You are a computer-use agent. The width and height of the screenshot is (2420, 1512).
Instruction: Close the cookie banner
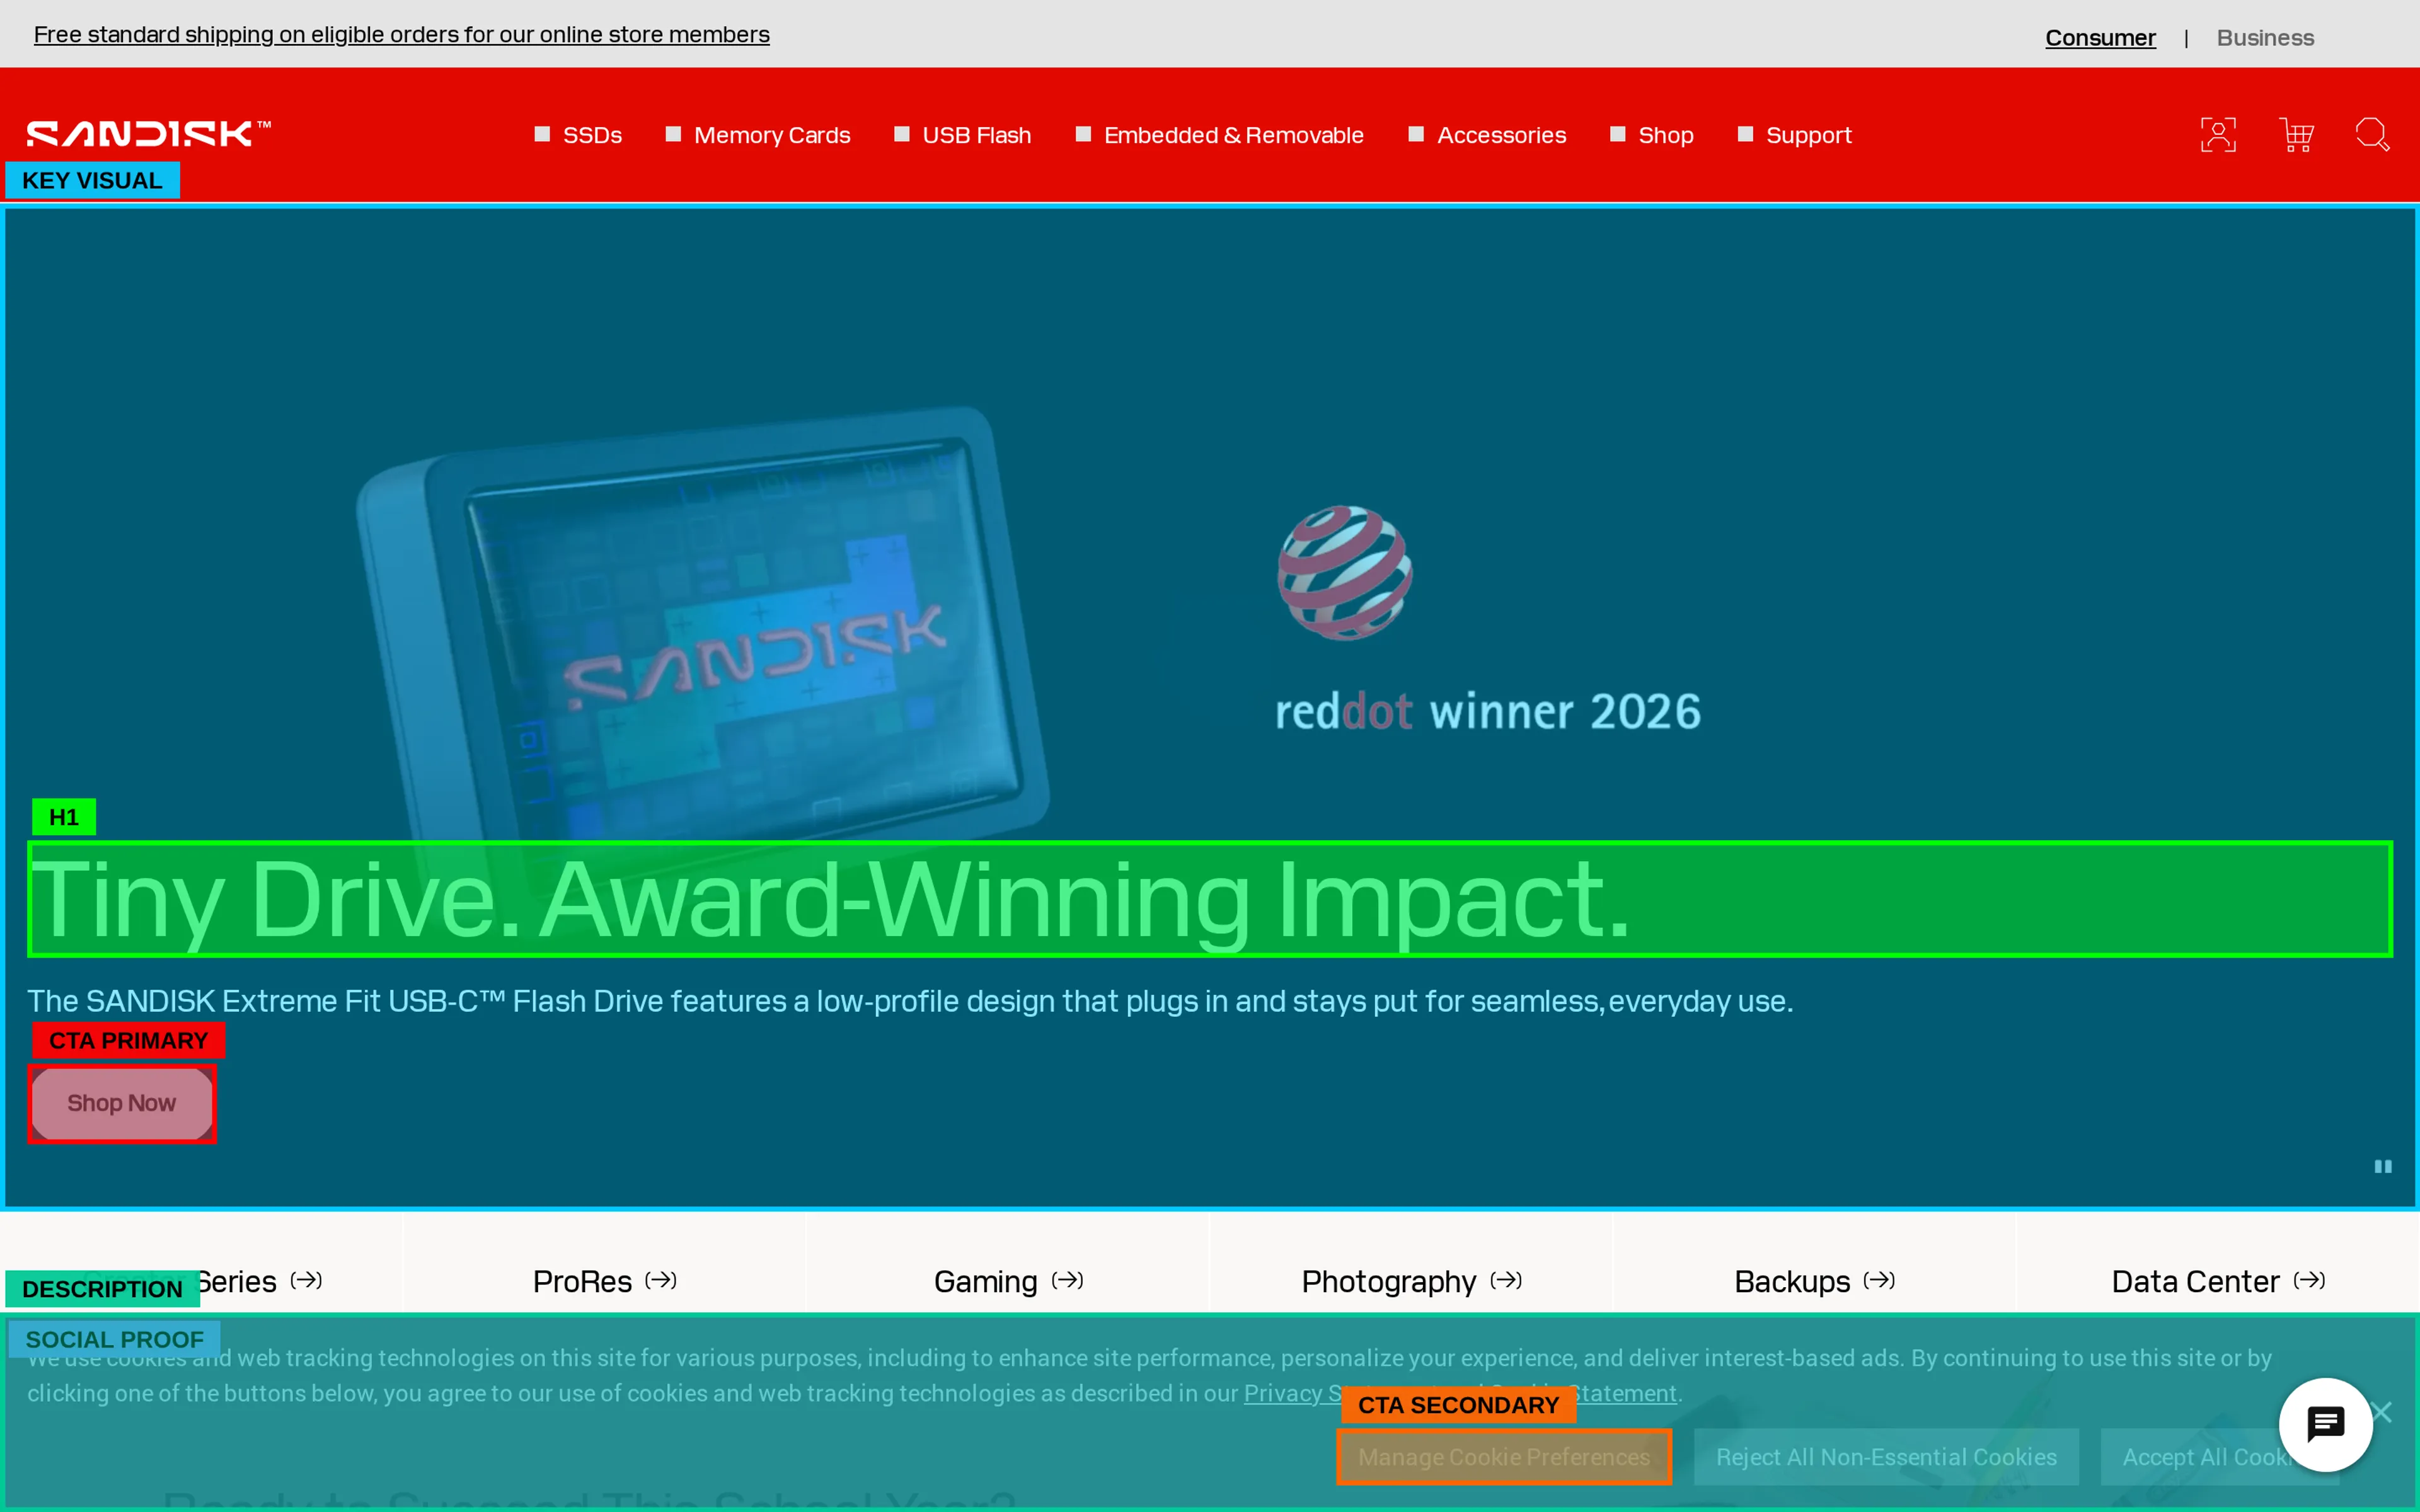(x=2383, y=1412)
